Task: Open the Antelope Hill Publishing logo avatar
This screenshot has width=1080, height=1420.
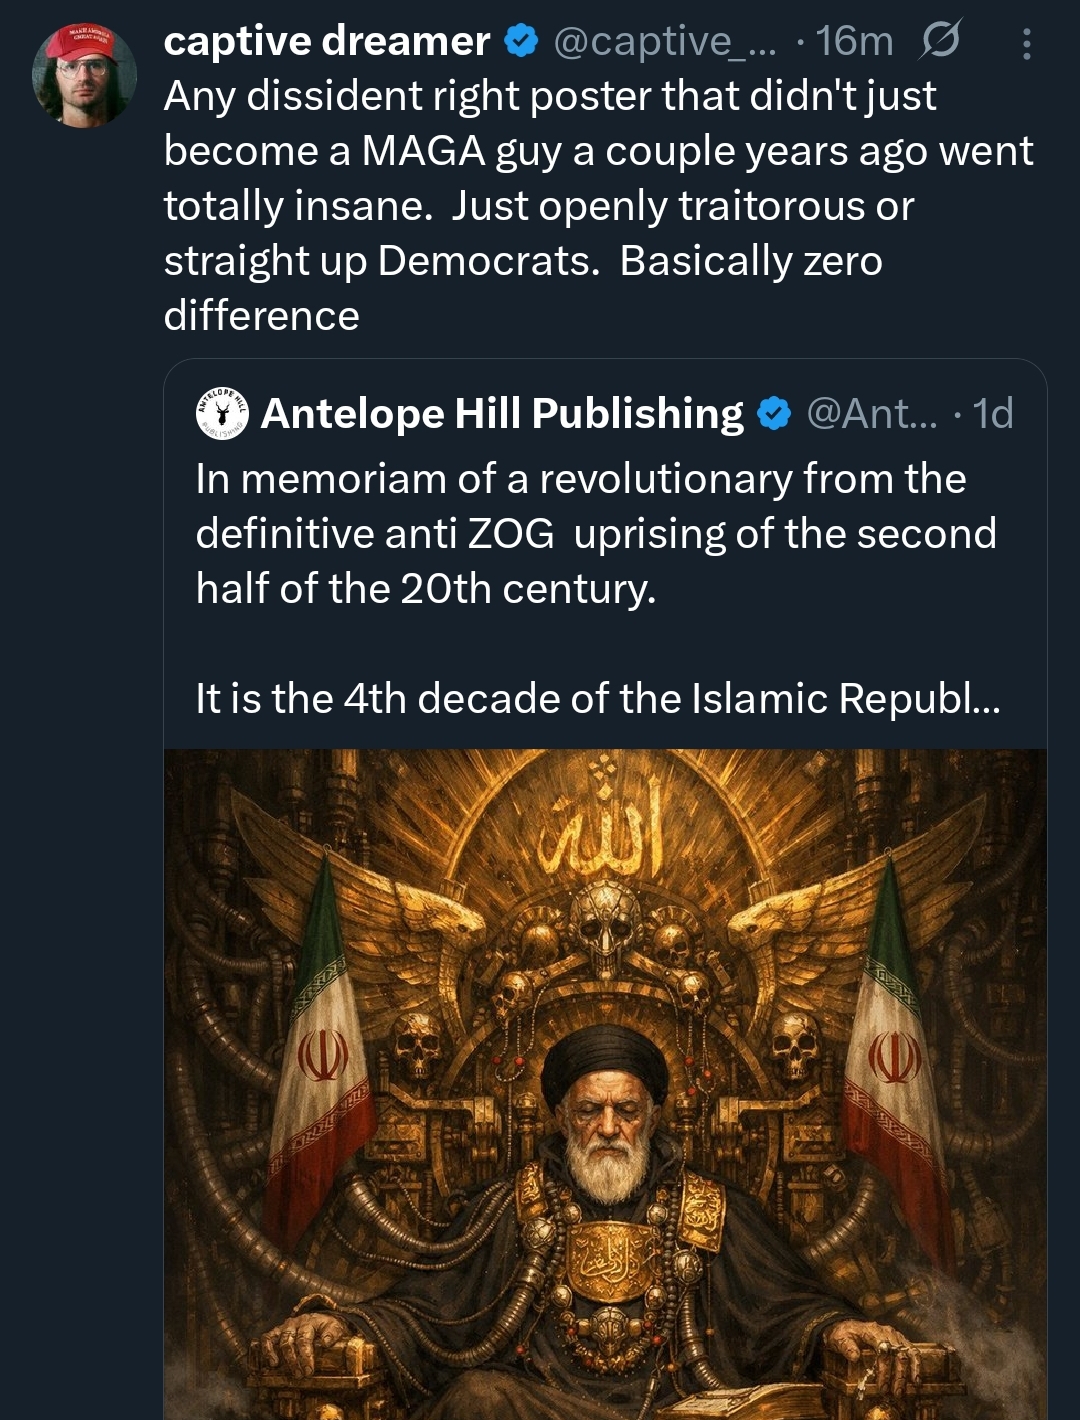Action: pos(221,413)
